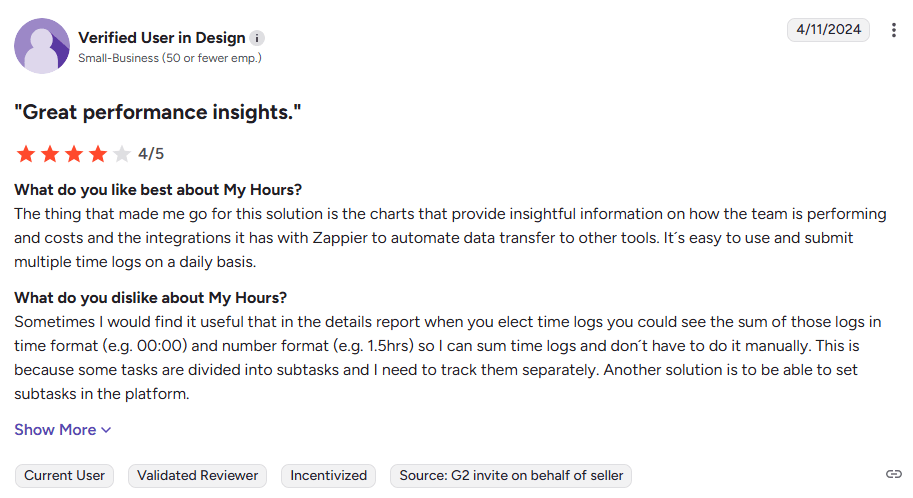The height and width of the screenshot is (498, 913).
Task: Select the Incentivized tag
Action: (x=328, y=476)
